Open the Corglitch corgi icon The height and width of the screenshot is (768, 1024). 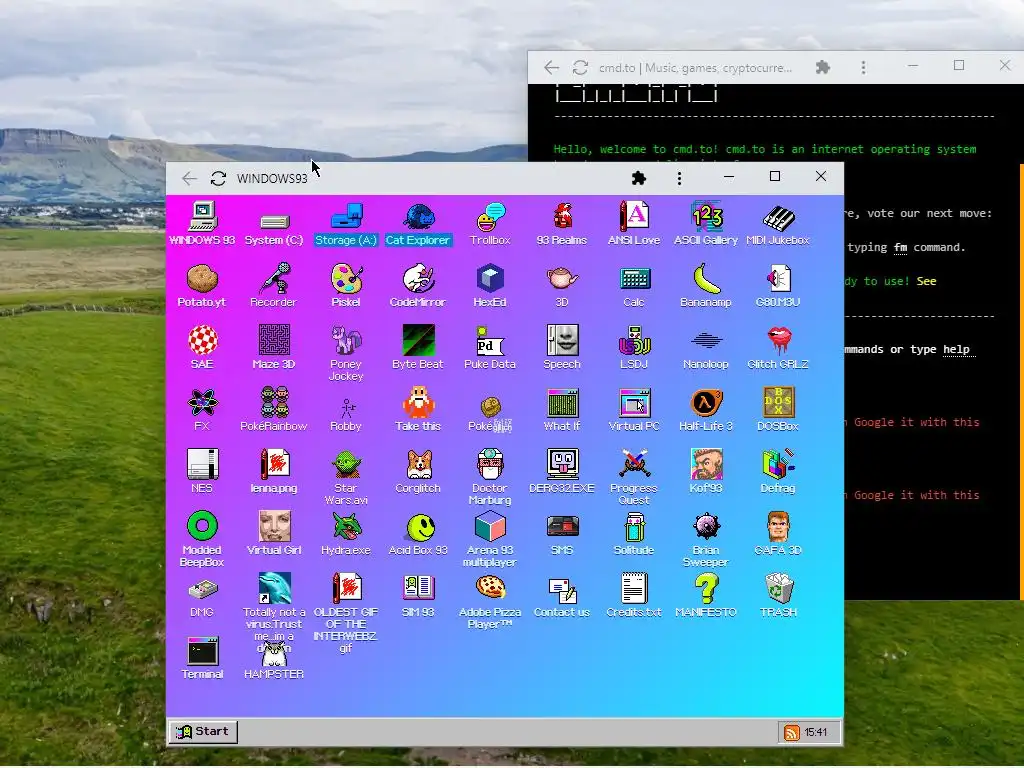click(x=418, y=465)
